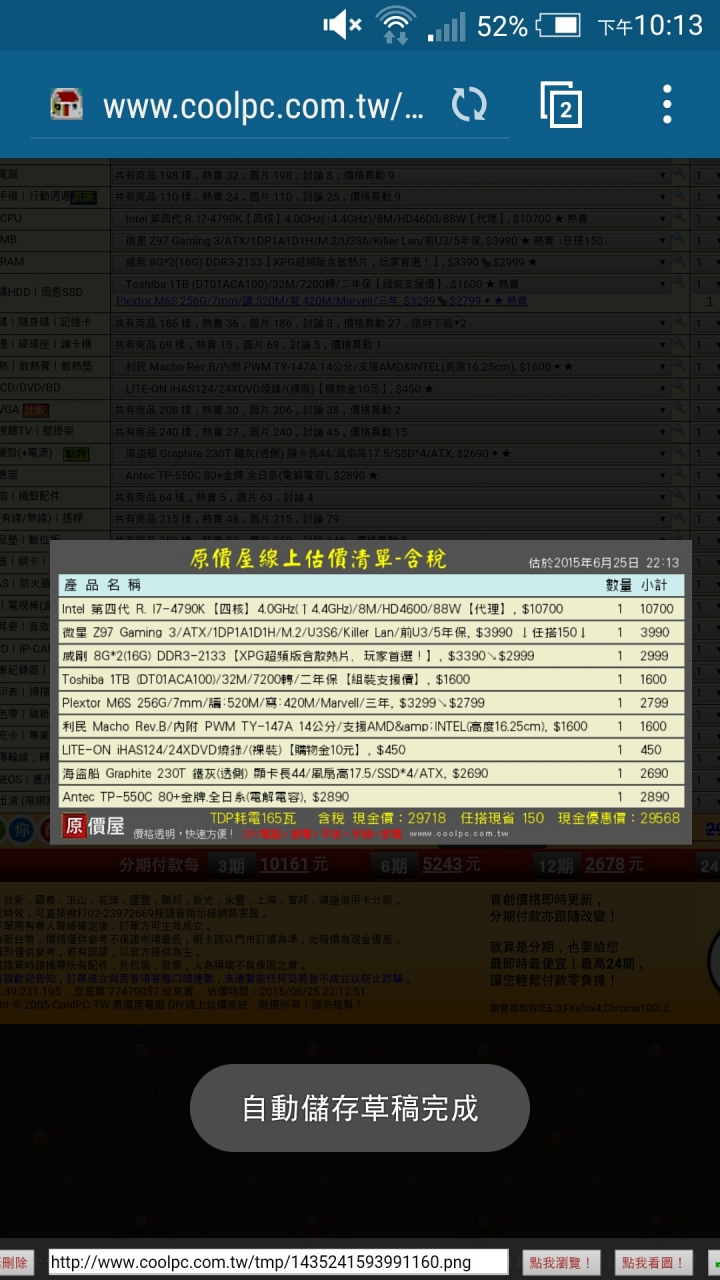Select the 6期 installment option

tap(394, 865)
